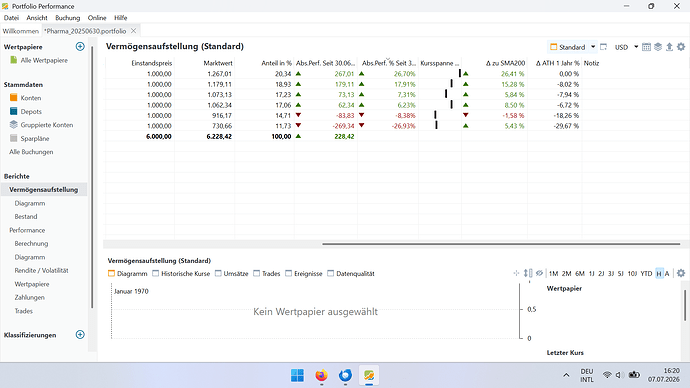Open the Zahlungen report
The image size is (690, 388).
pyautogui.click(x=29, y=297)
